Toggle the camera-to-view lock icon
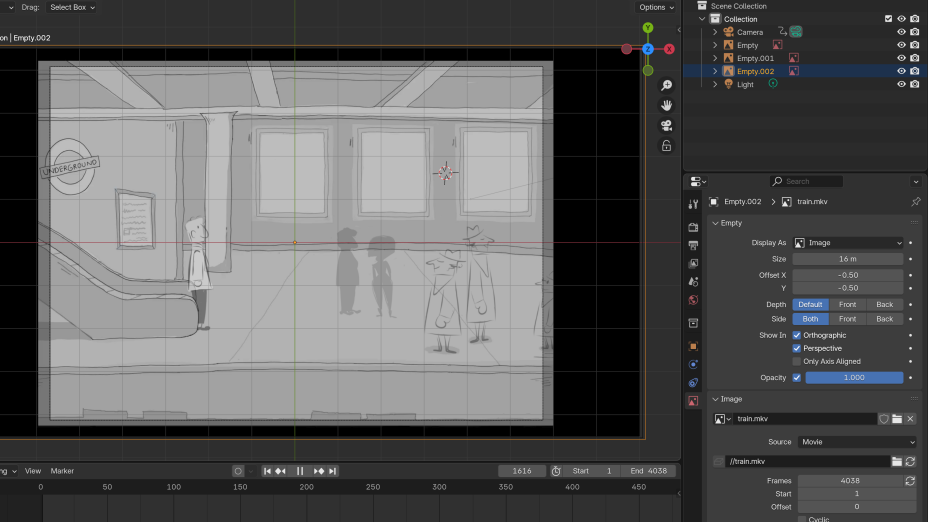Image resolution: width=928 pixels, height=522 pixels. (x=666, y=146)
